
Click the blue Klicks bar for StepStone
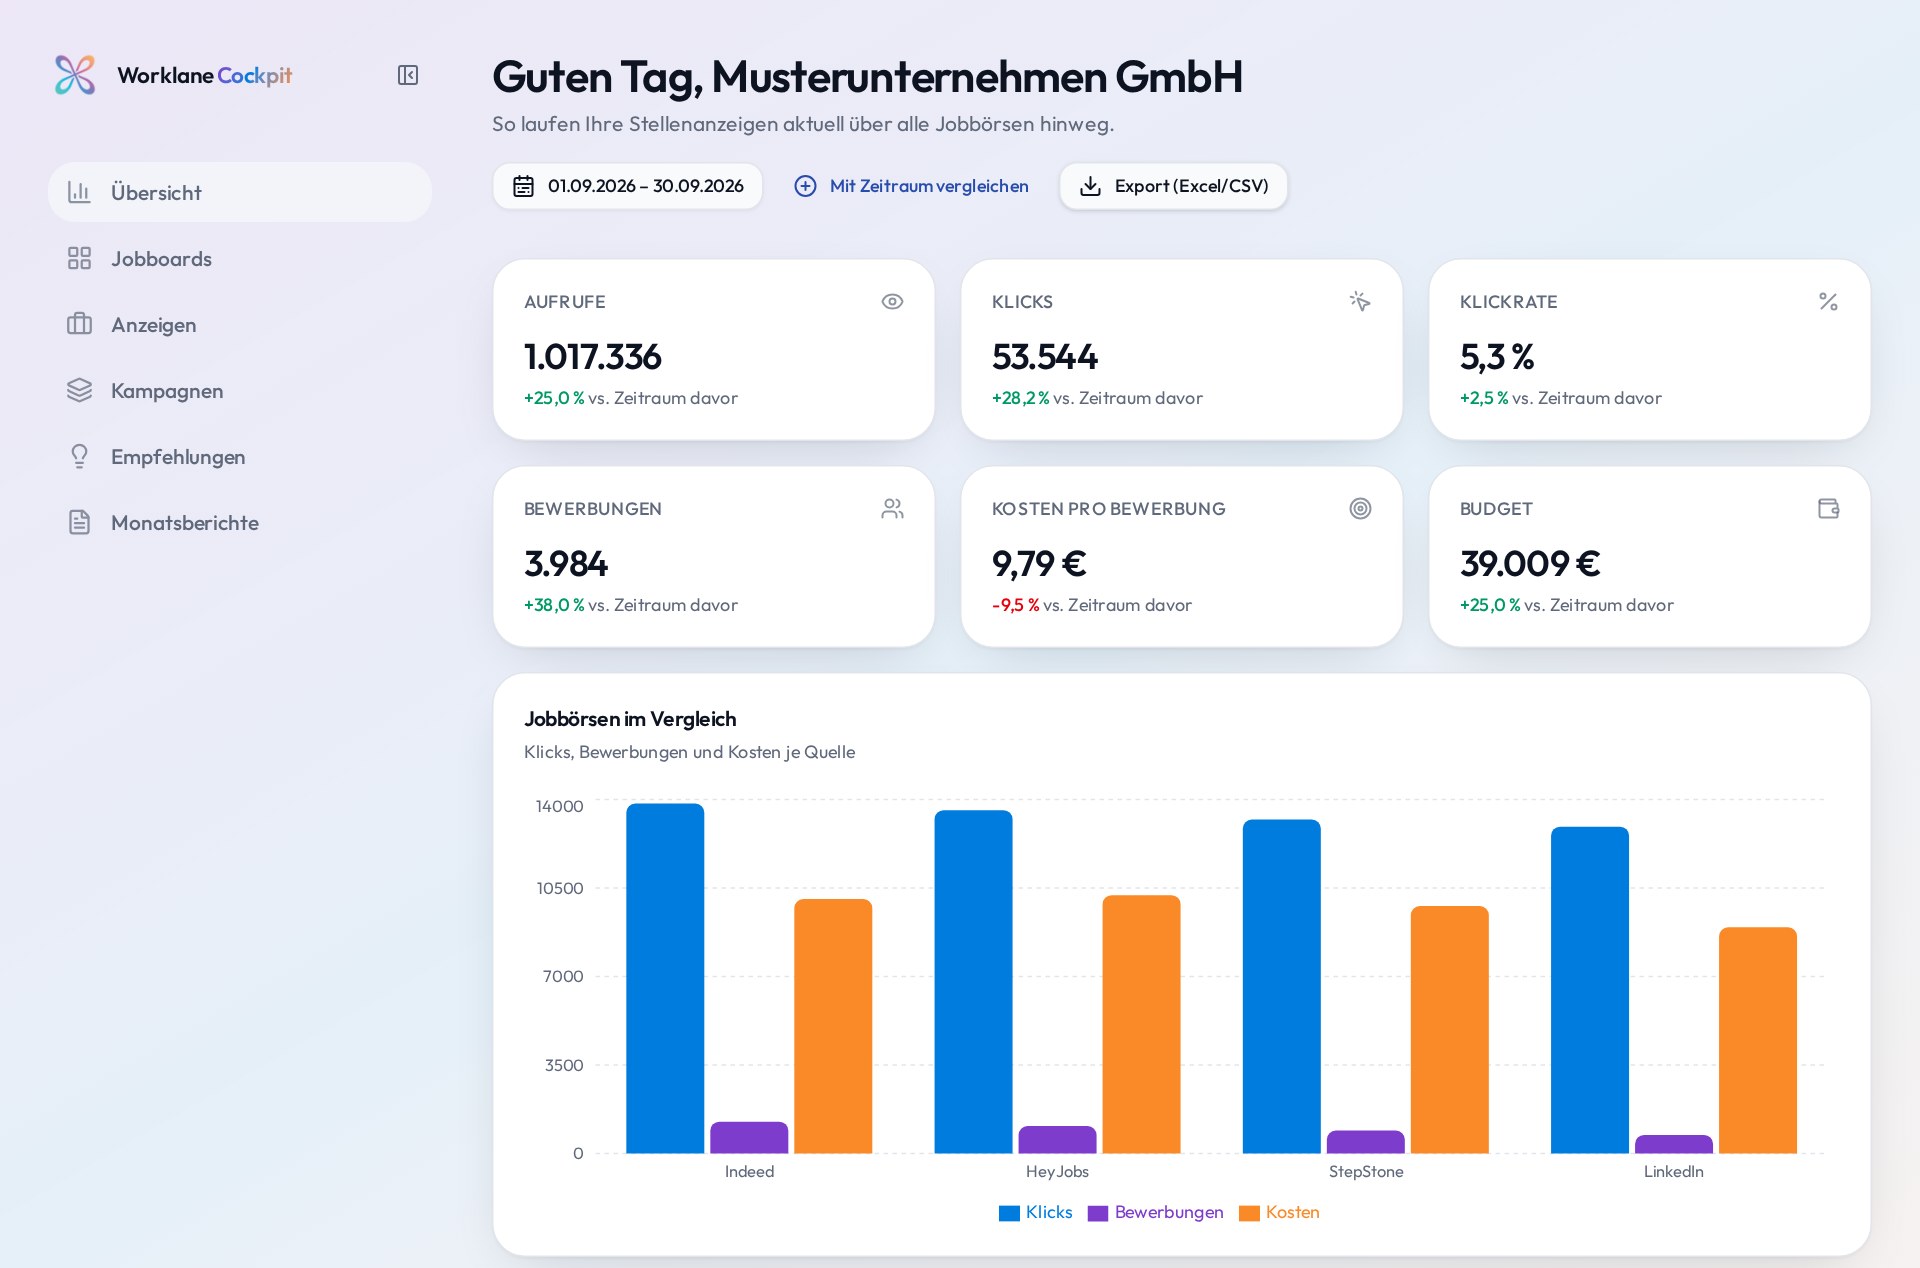coord(1281,986)
